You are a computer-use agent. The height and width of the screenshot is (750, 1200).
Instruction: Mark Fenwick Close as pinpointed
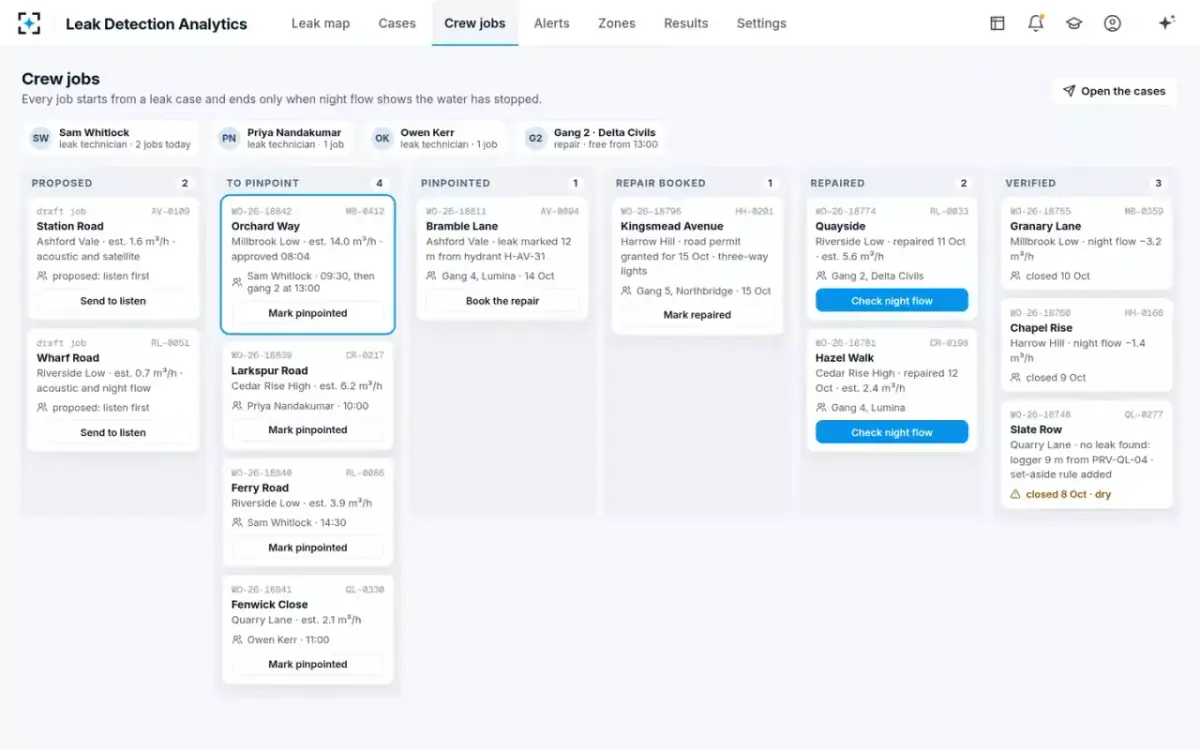pyautogui.click(x=308, y=664)
